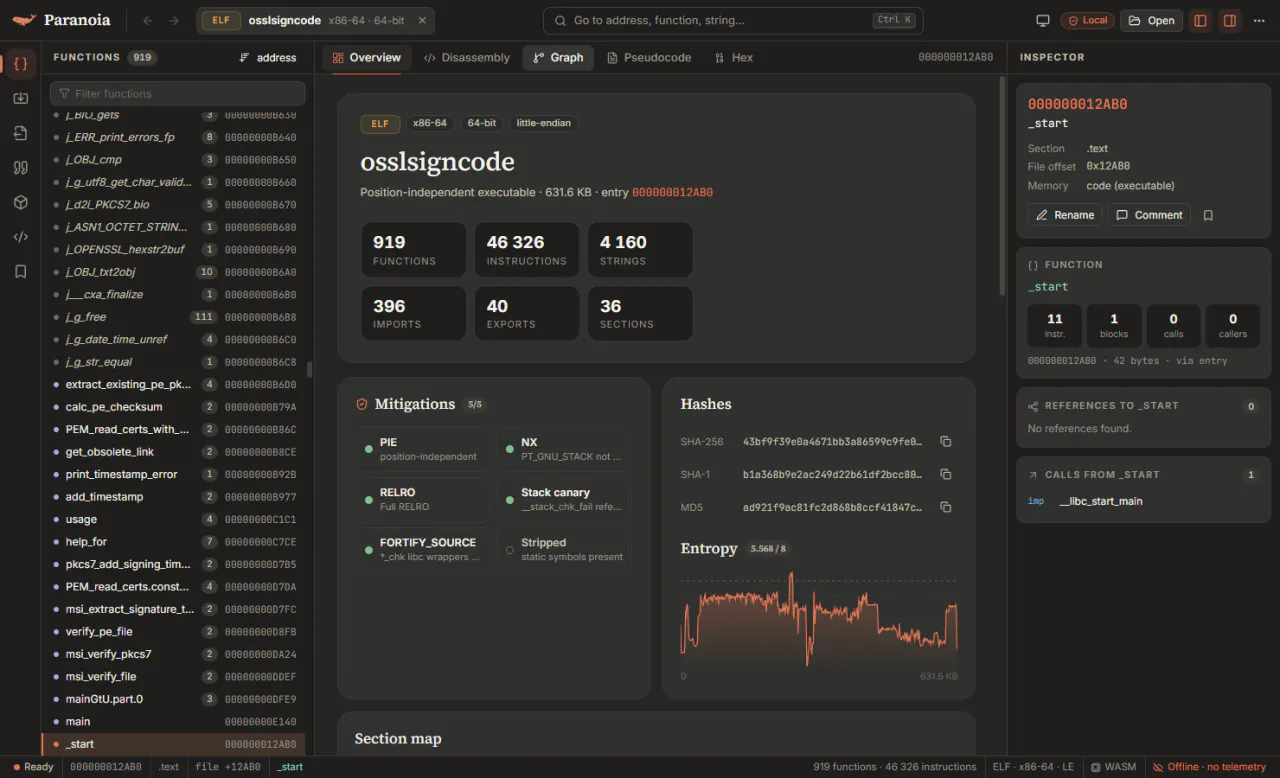Follow the __libc_start_main call link

pyautogui.click(x=1101, y=501)
